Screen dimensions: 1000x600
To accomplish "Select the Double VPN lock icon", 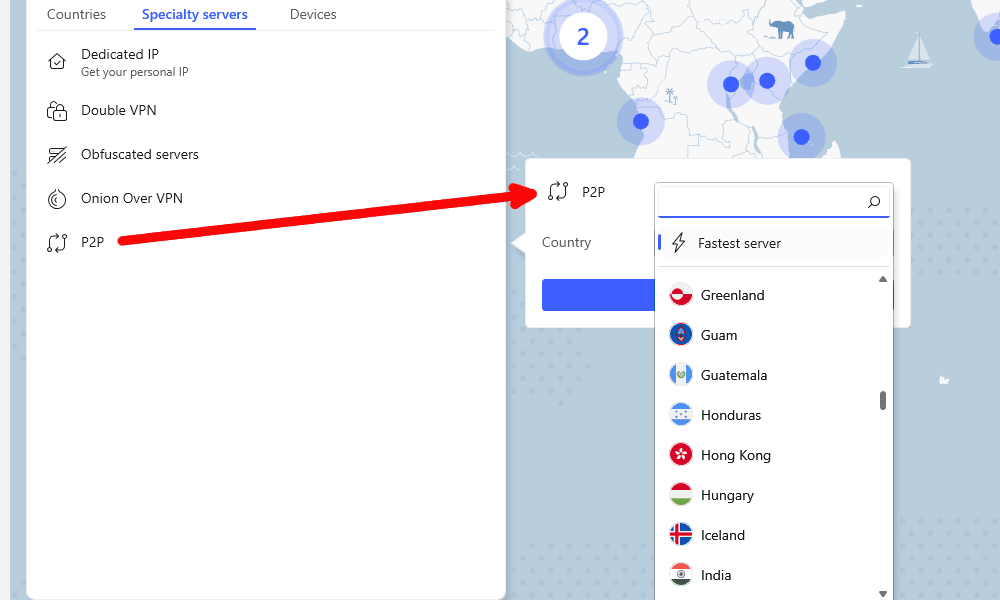I will pyautogui.click(x=57, y=111).
